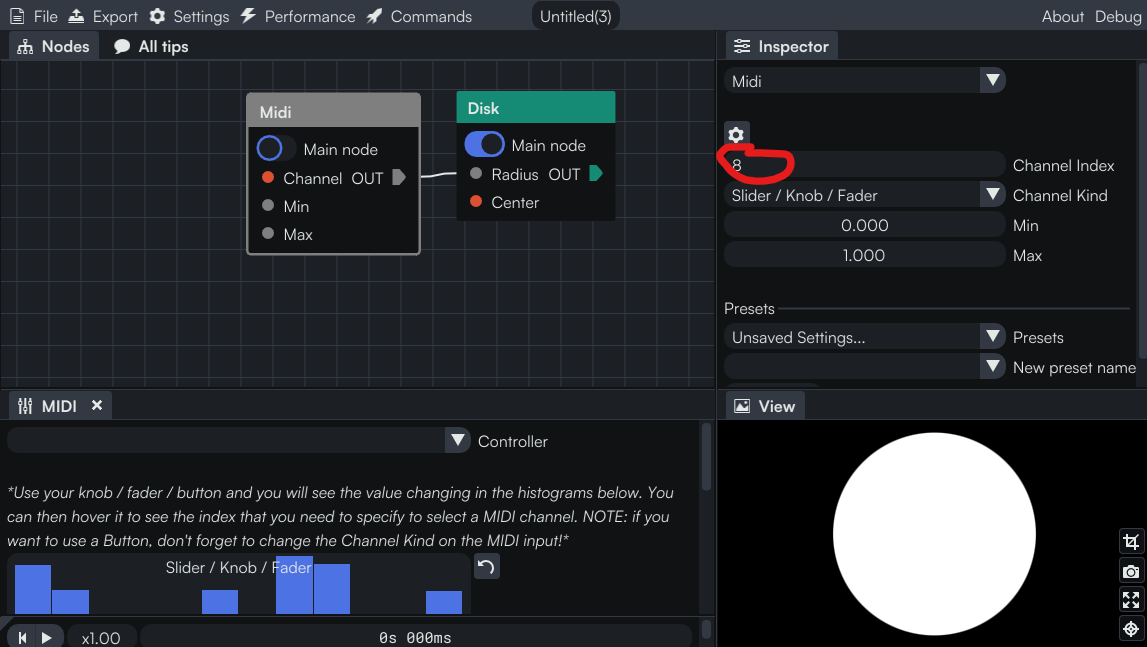
Task: Enable Main node toggle on the Midi node
Action: (276, 149)
